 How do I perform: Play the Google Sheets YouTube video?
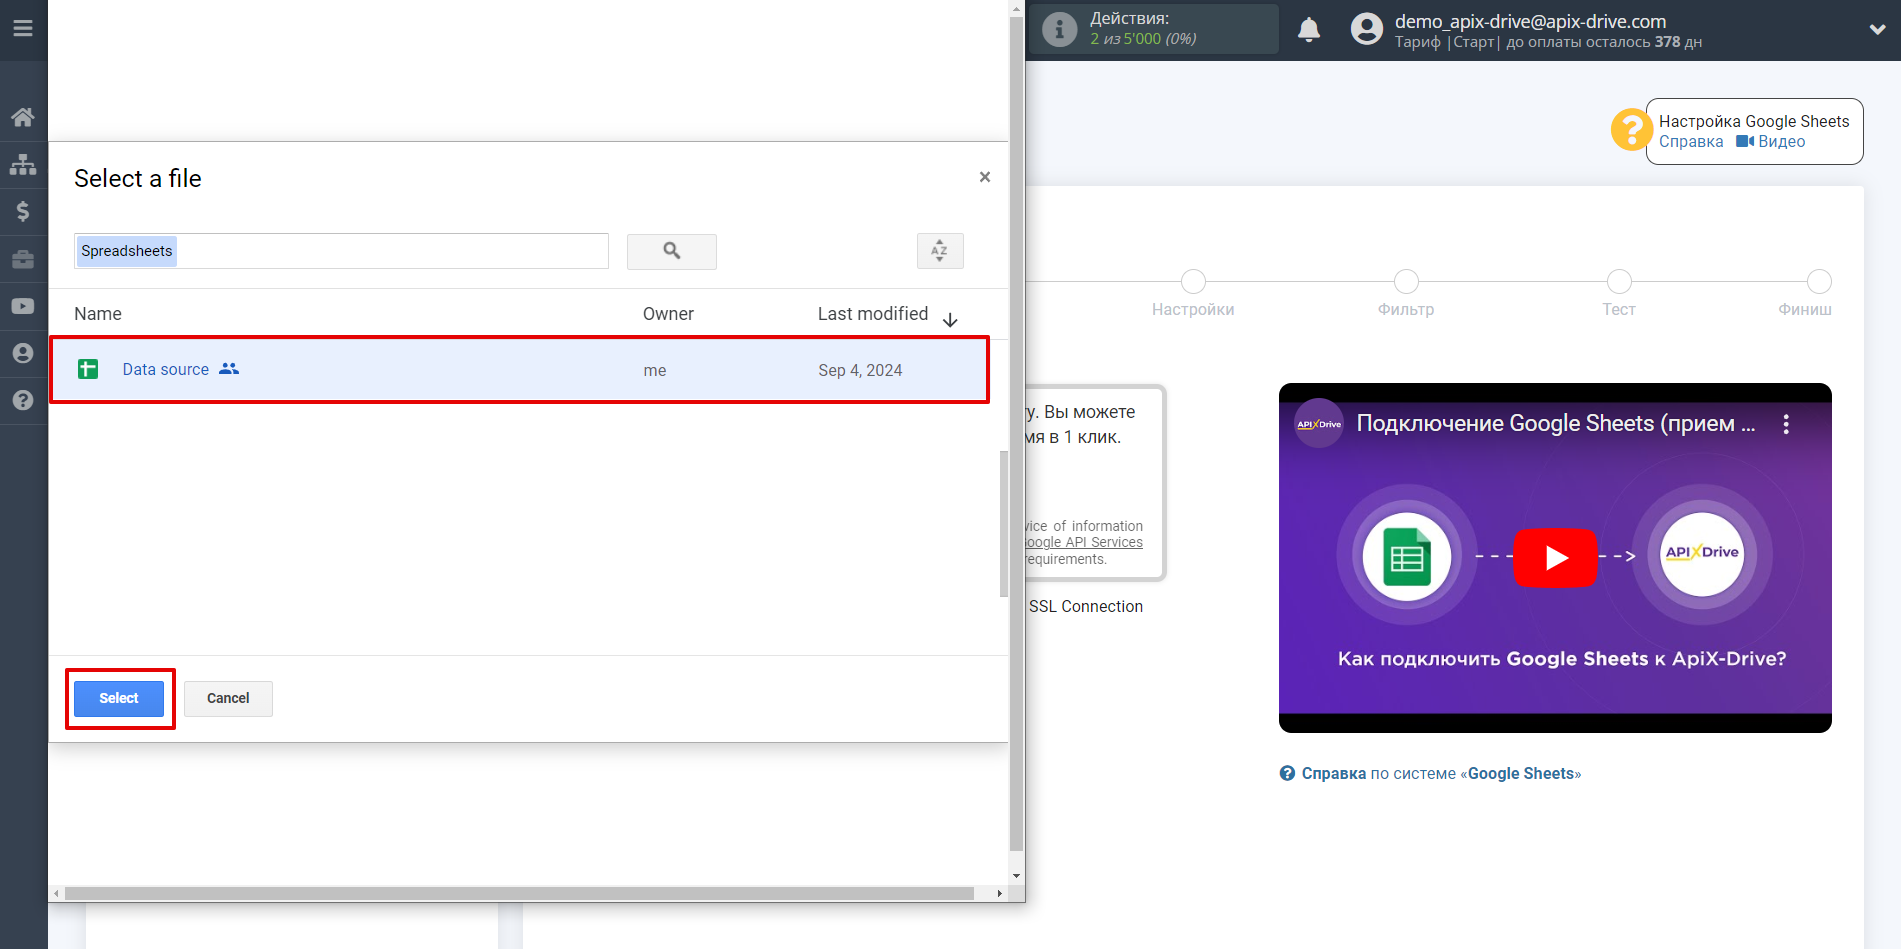click(1555, 557)
